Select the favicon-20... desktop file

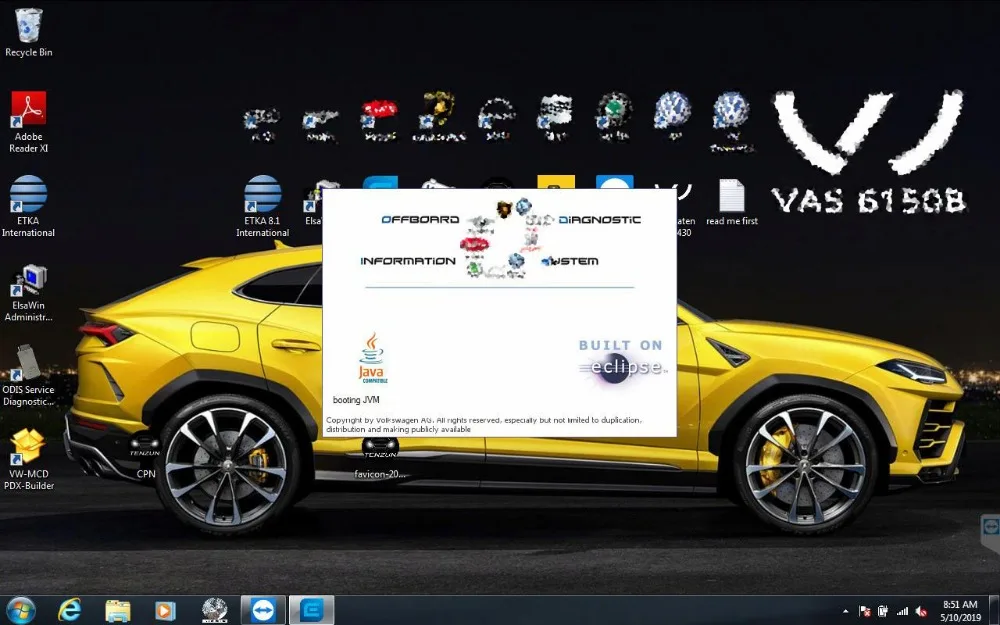[380, 458]
